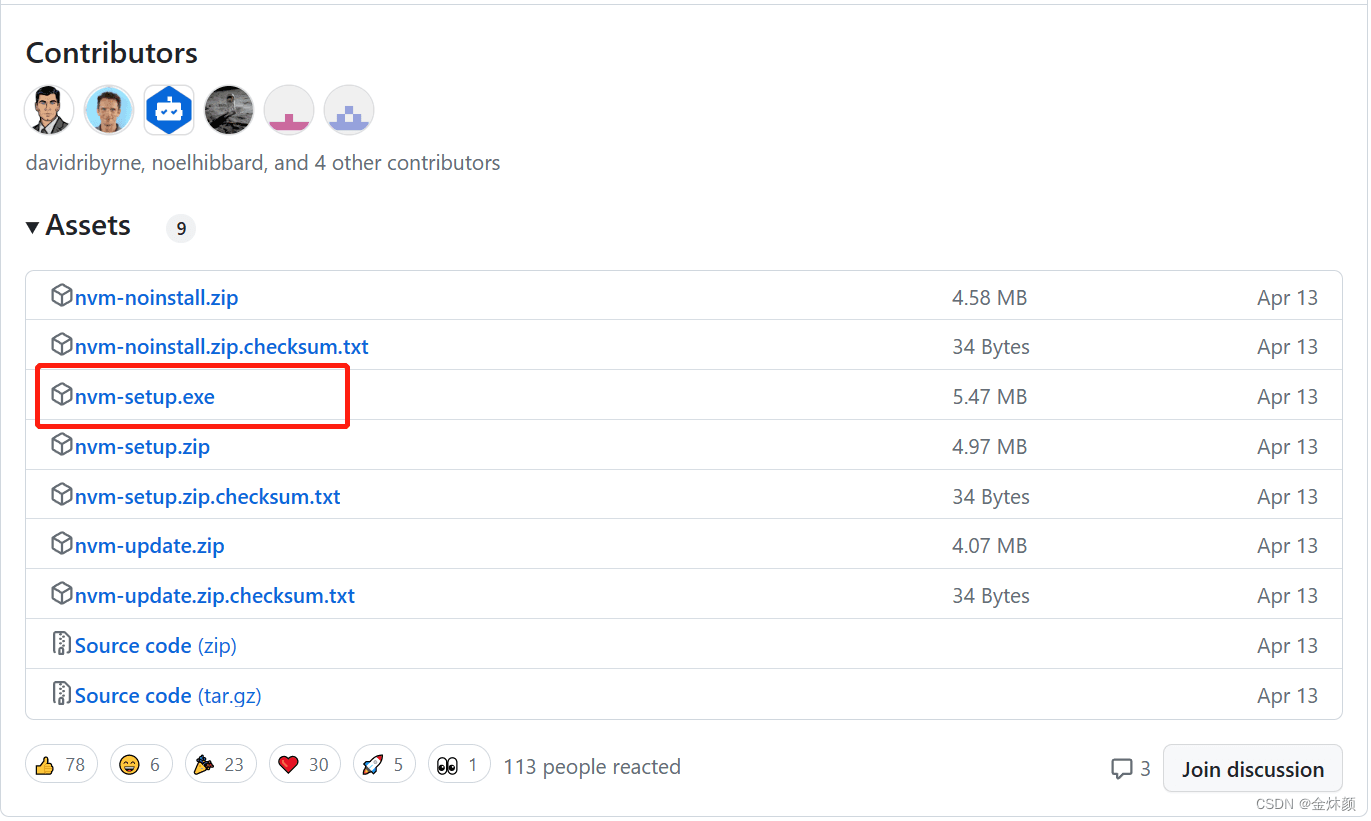This screenshot has height=821, width=1371.
Task: Click the 4.97 MB size of nvm-setup.zip
Action: coord(990,446)
